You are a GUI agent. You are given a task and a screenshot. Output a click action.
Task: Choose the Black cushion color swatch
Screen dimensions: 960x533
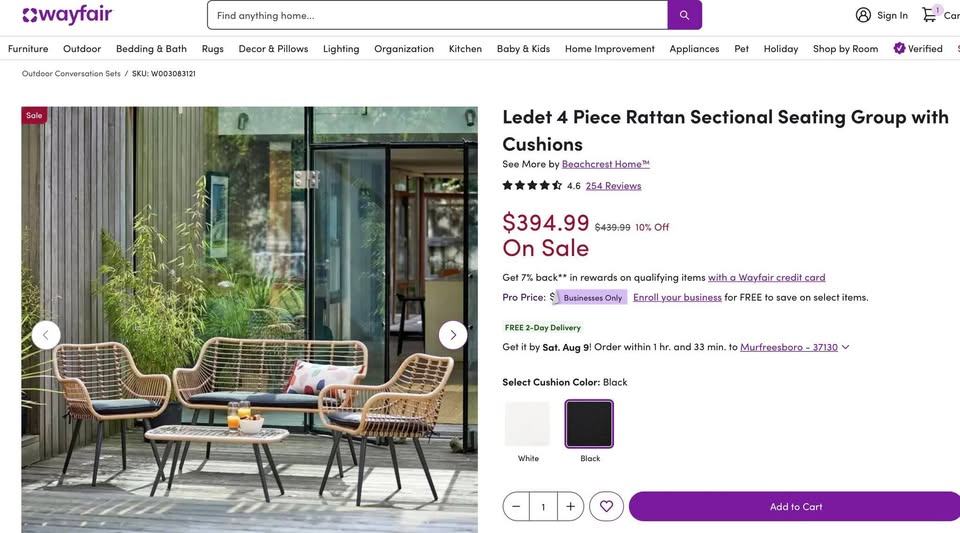point(590,424)
